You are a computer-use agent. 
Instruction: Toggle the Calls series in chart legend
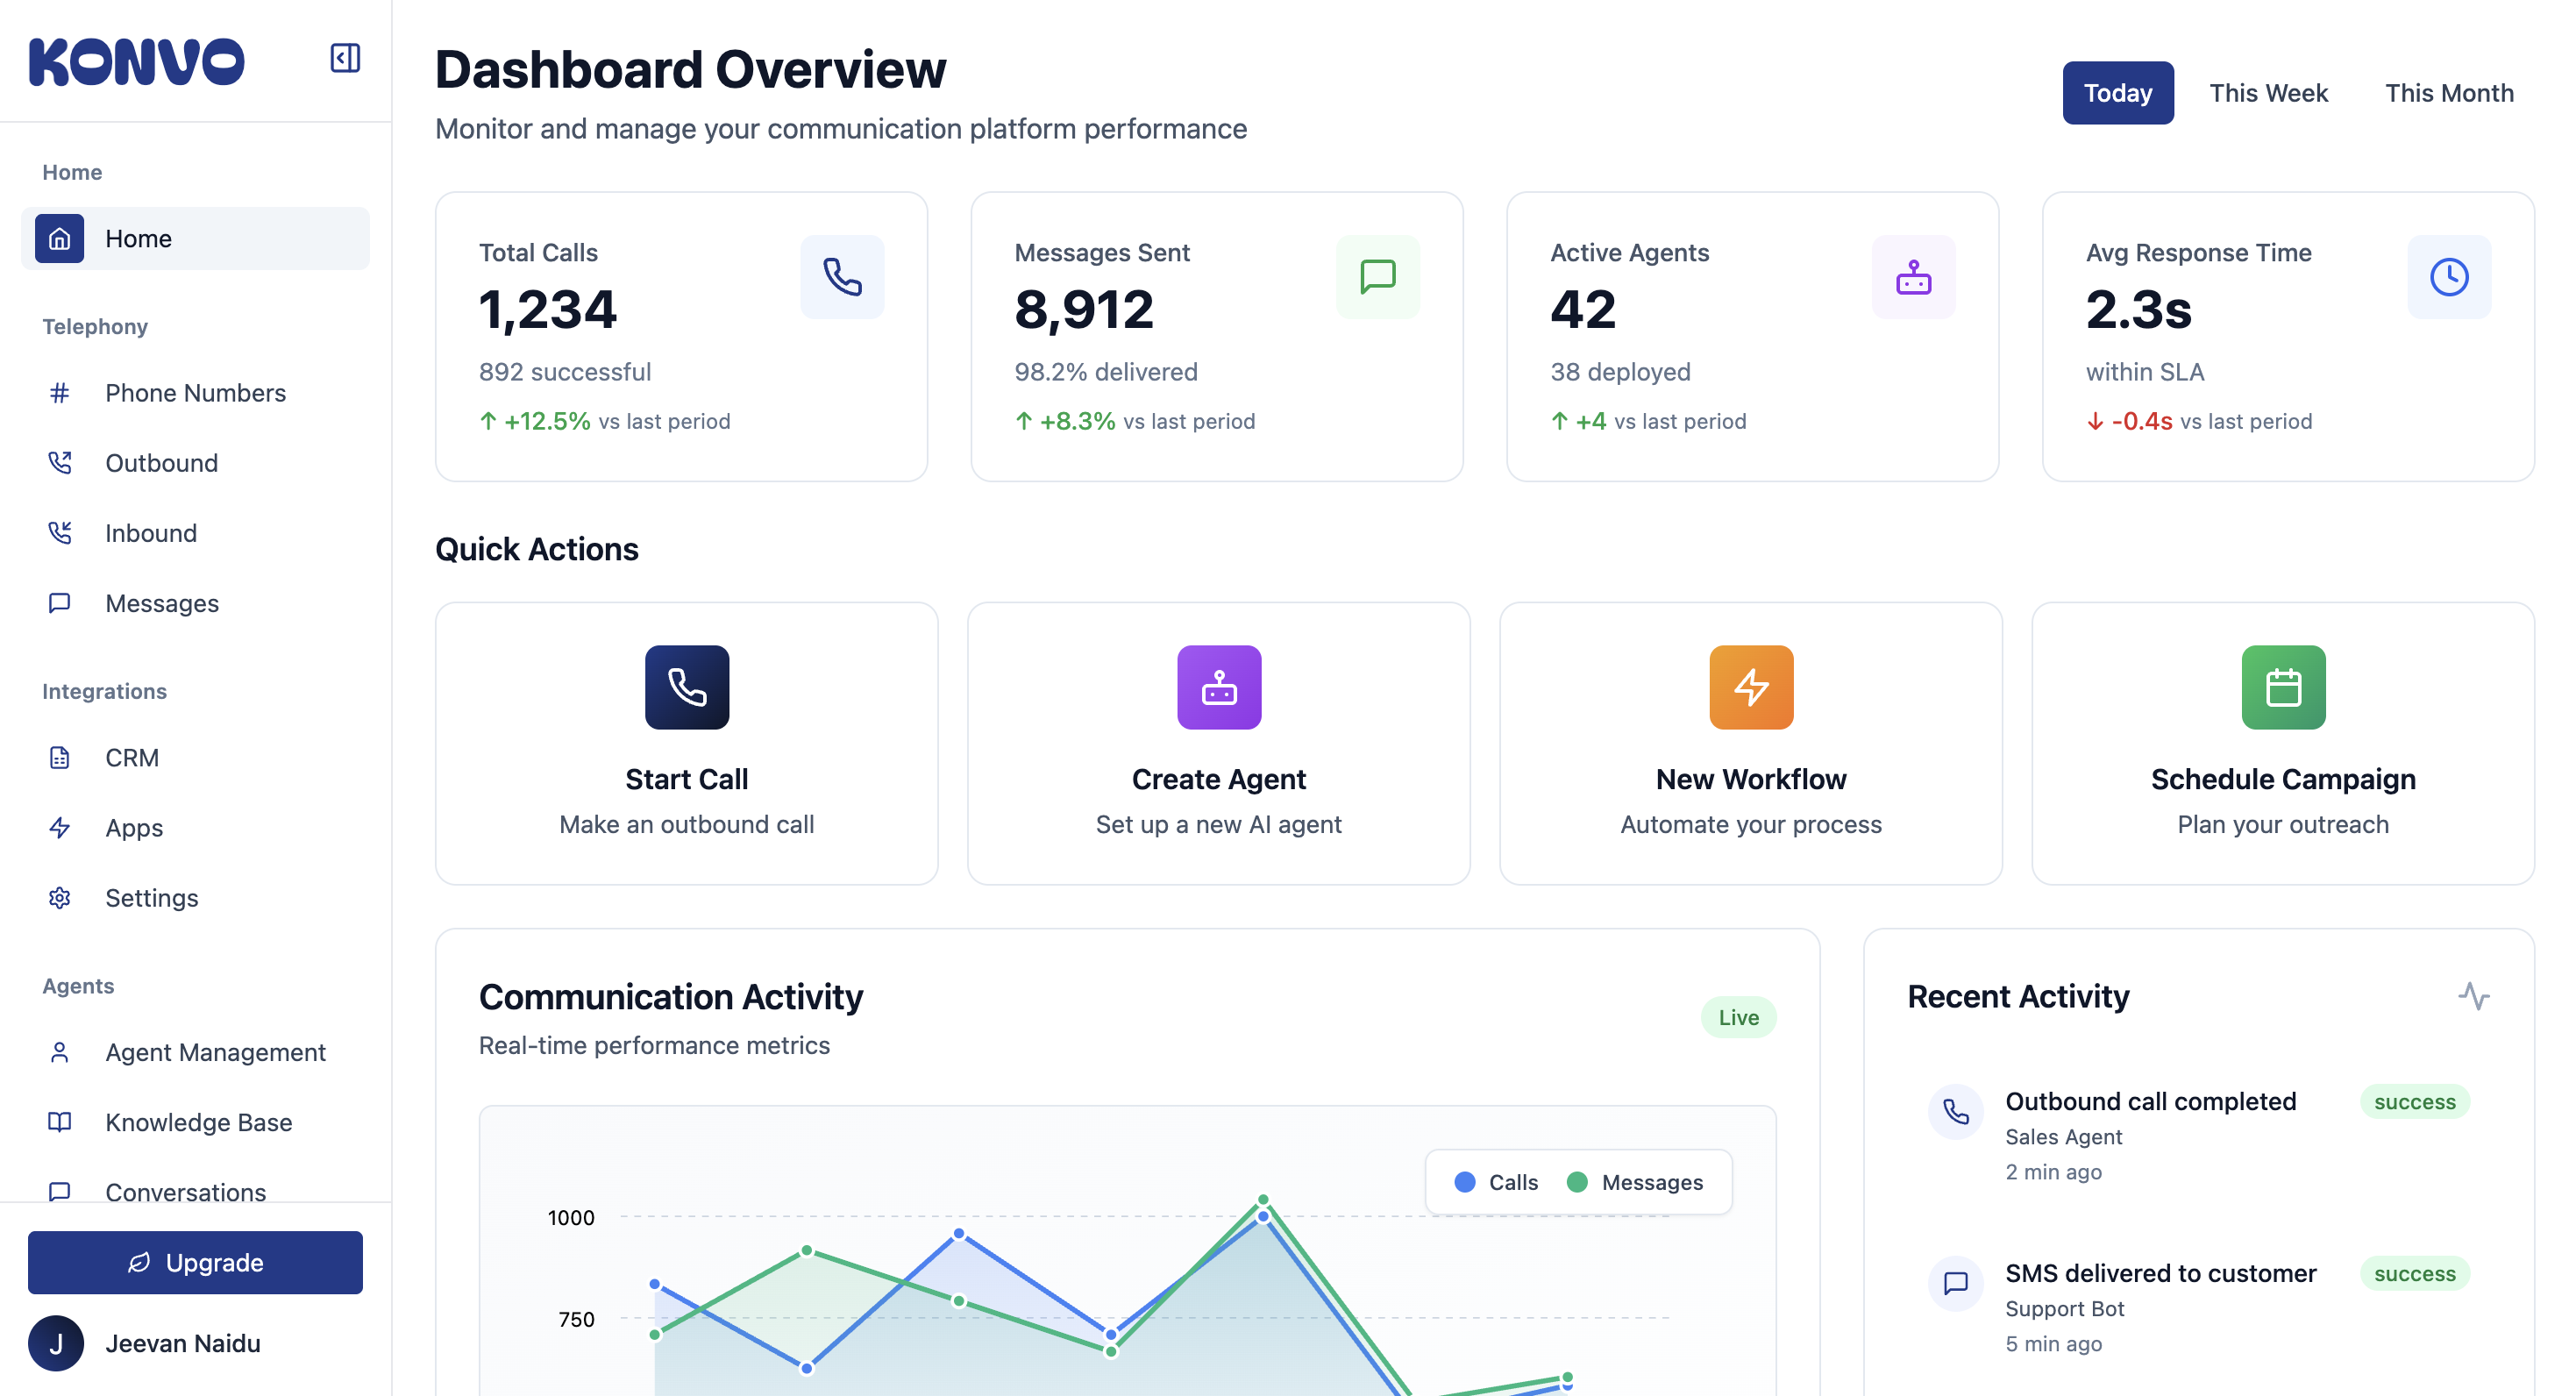click(1496, 1182)
